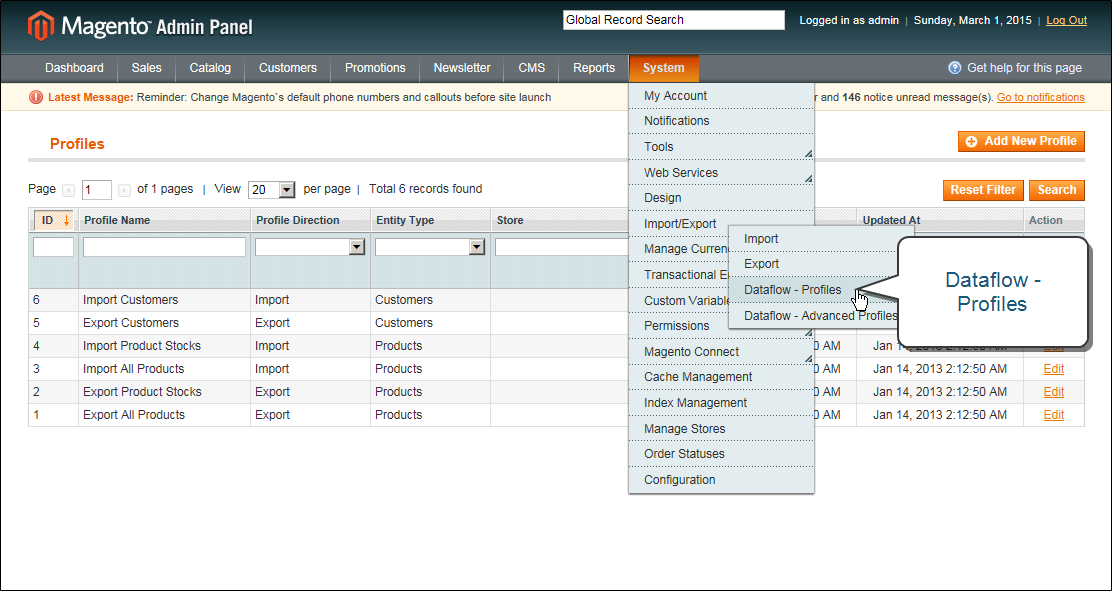Viewport: 1112px width, 591px height.
Task: Click the Export Customers row name
Action: tap(131, 323)
